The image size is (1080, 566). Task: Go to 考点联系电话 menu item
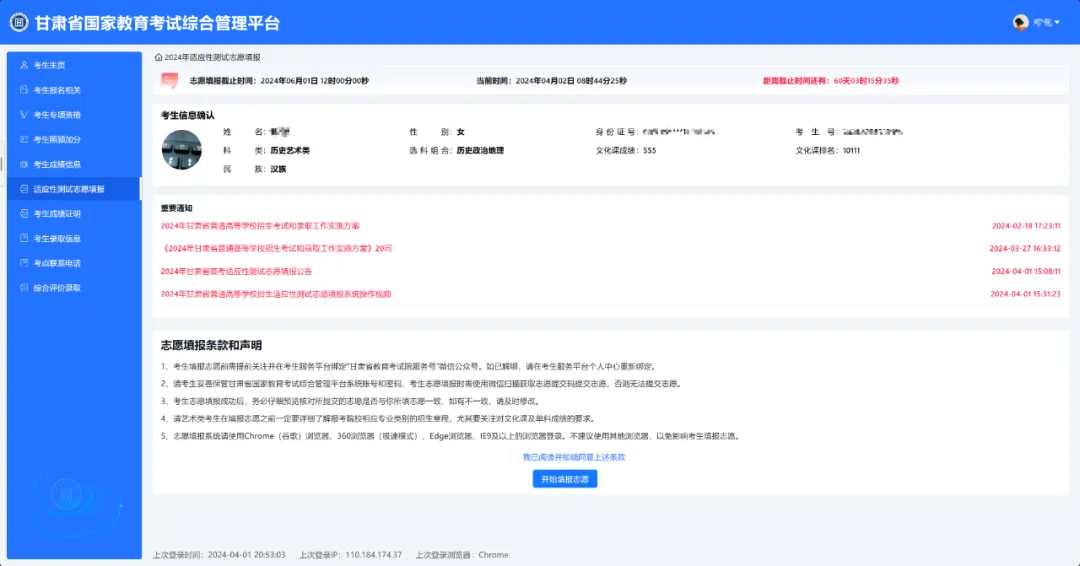coord(57,263)
